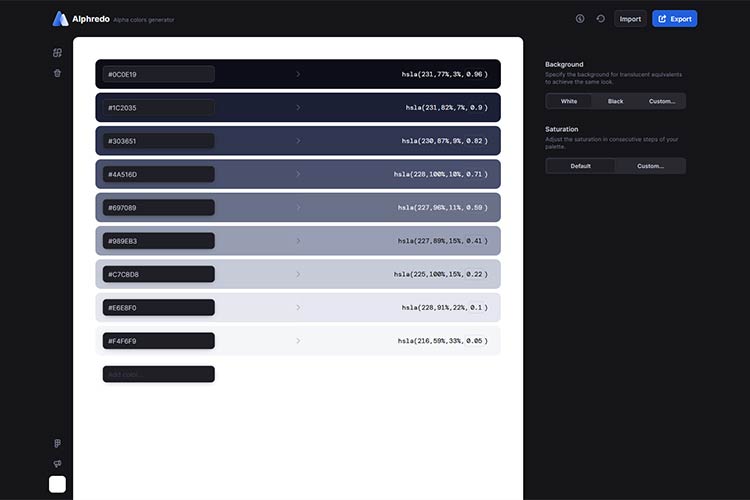Click the chevron arrow in the #4A516D row
This screenshot has width=750, height=500.
pyautogui.click(x=298, y=174)
